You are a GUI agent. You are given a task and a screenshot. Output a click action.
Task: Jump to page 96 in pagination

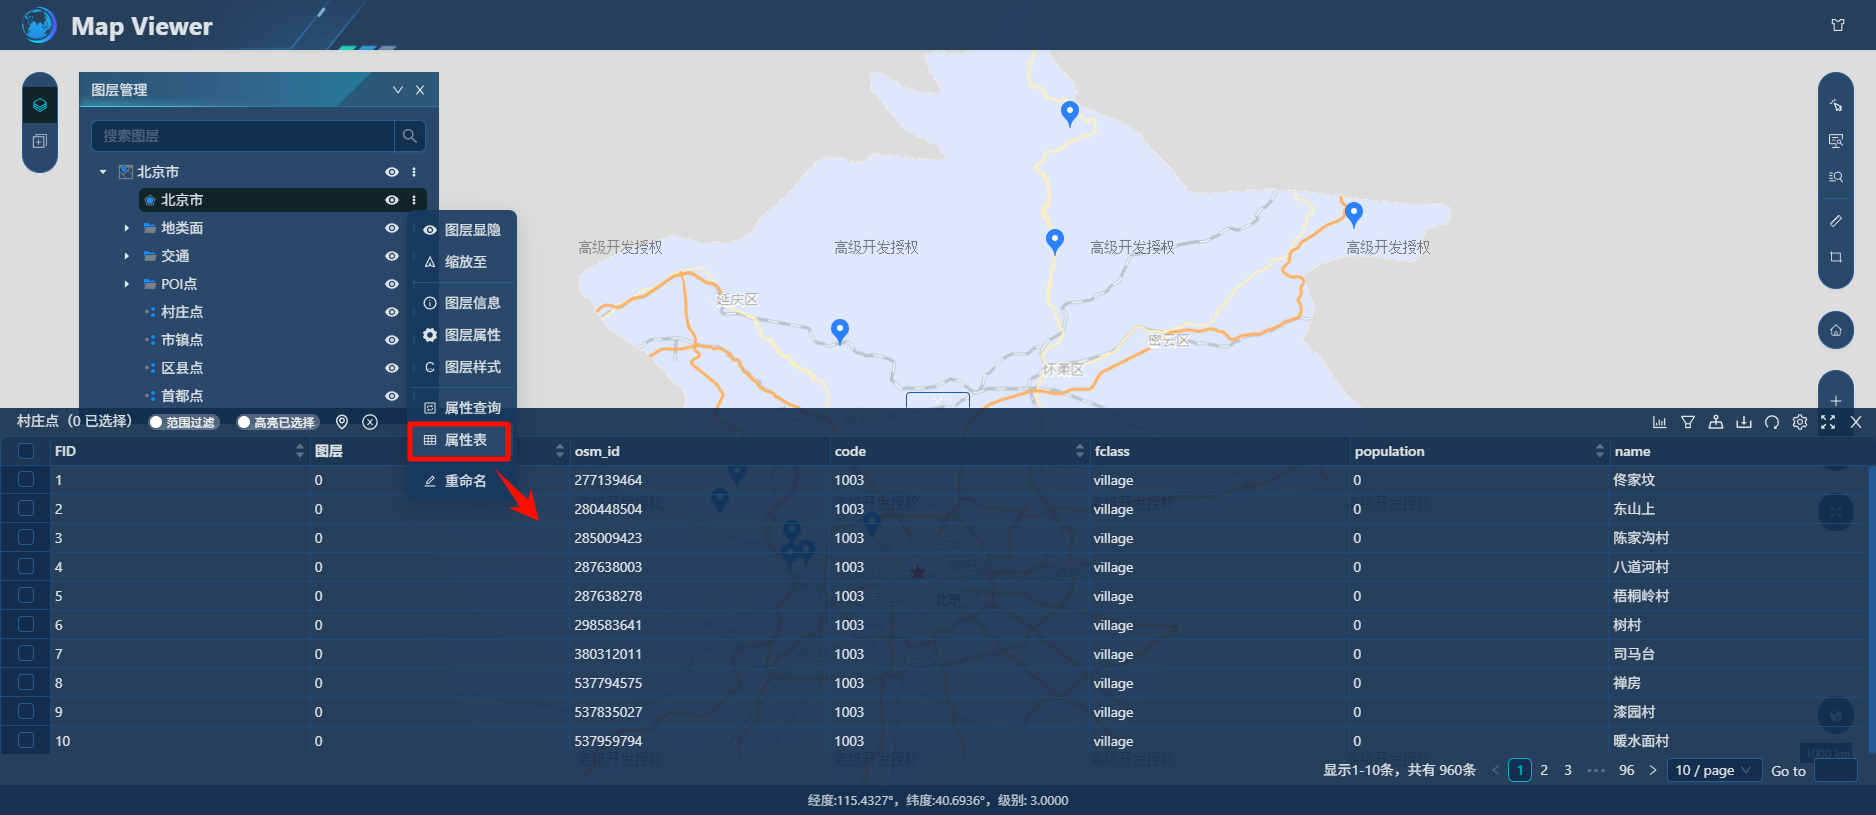tap(1627, 770)
